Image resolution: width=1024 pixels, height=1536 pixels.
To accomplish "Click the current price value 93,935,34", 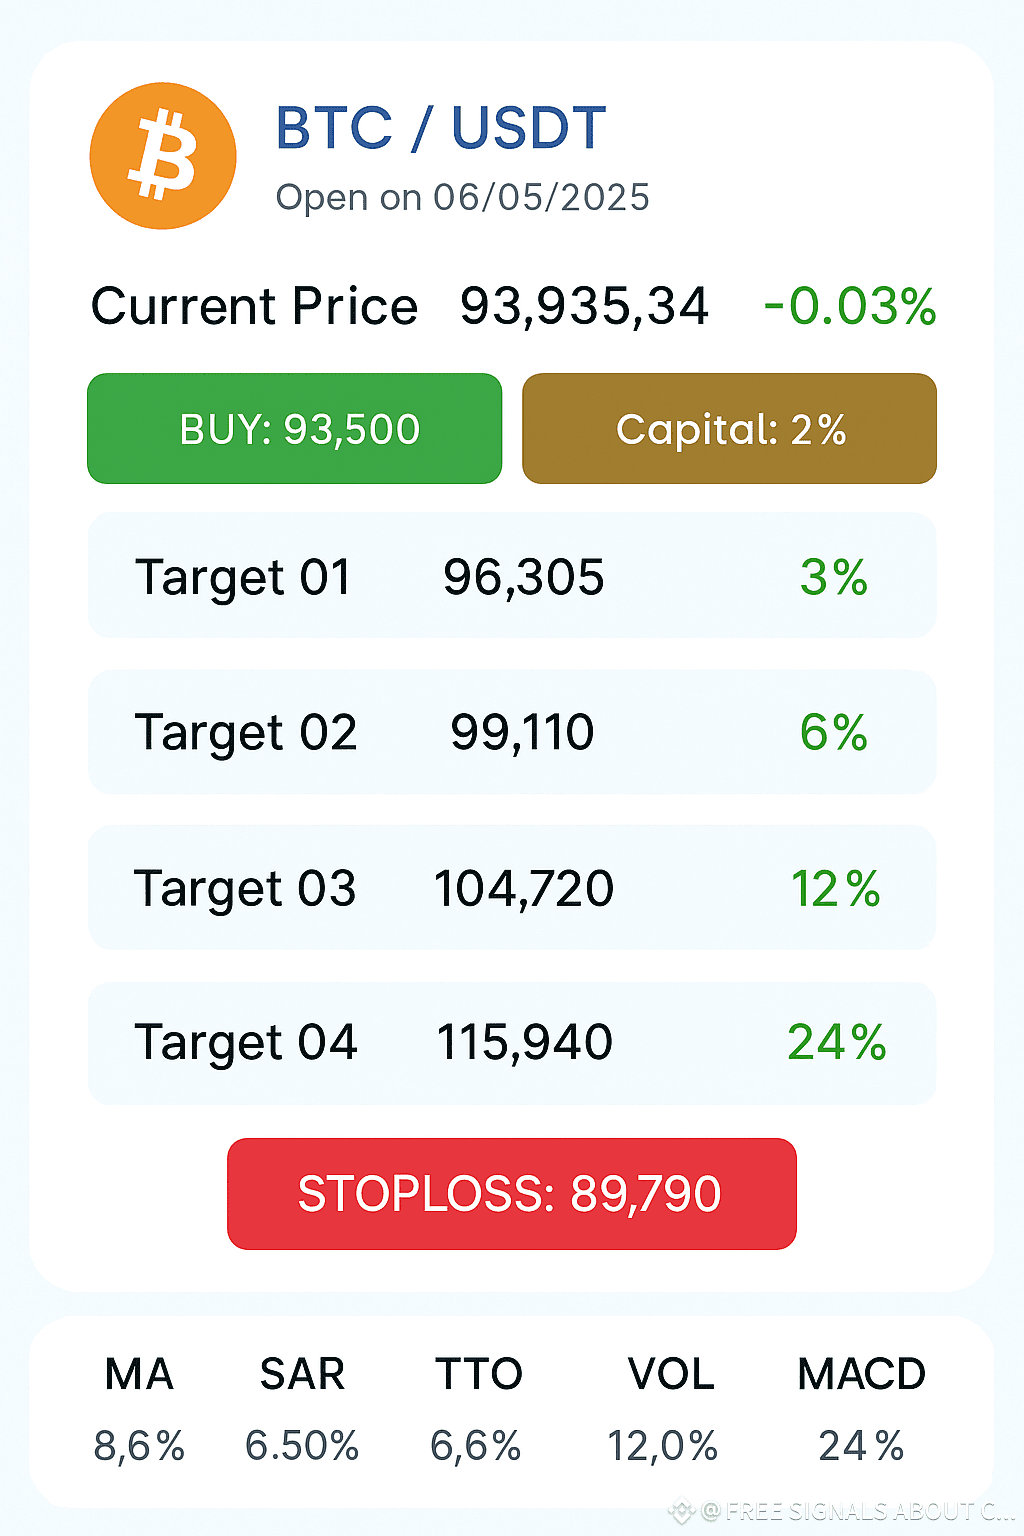I will pyautogui.click(x=584, y=306).
